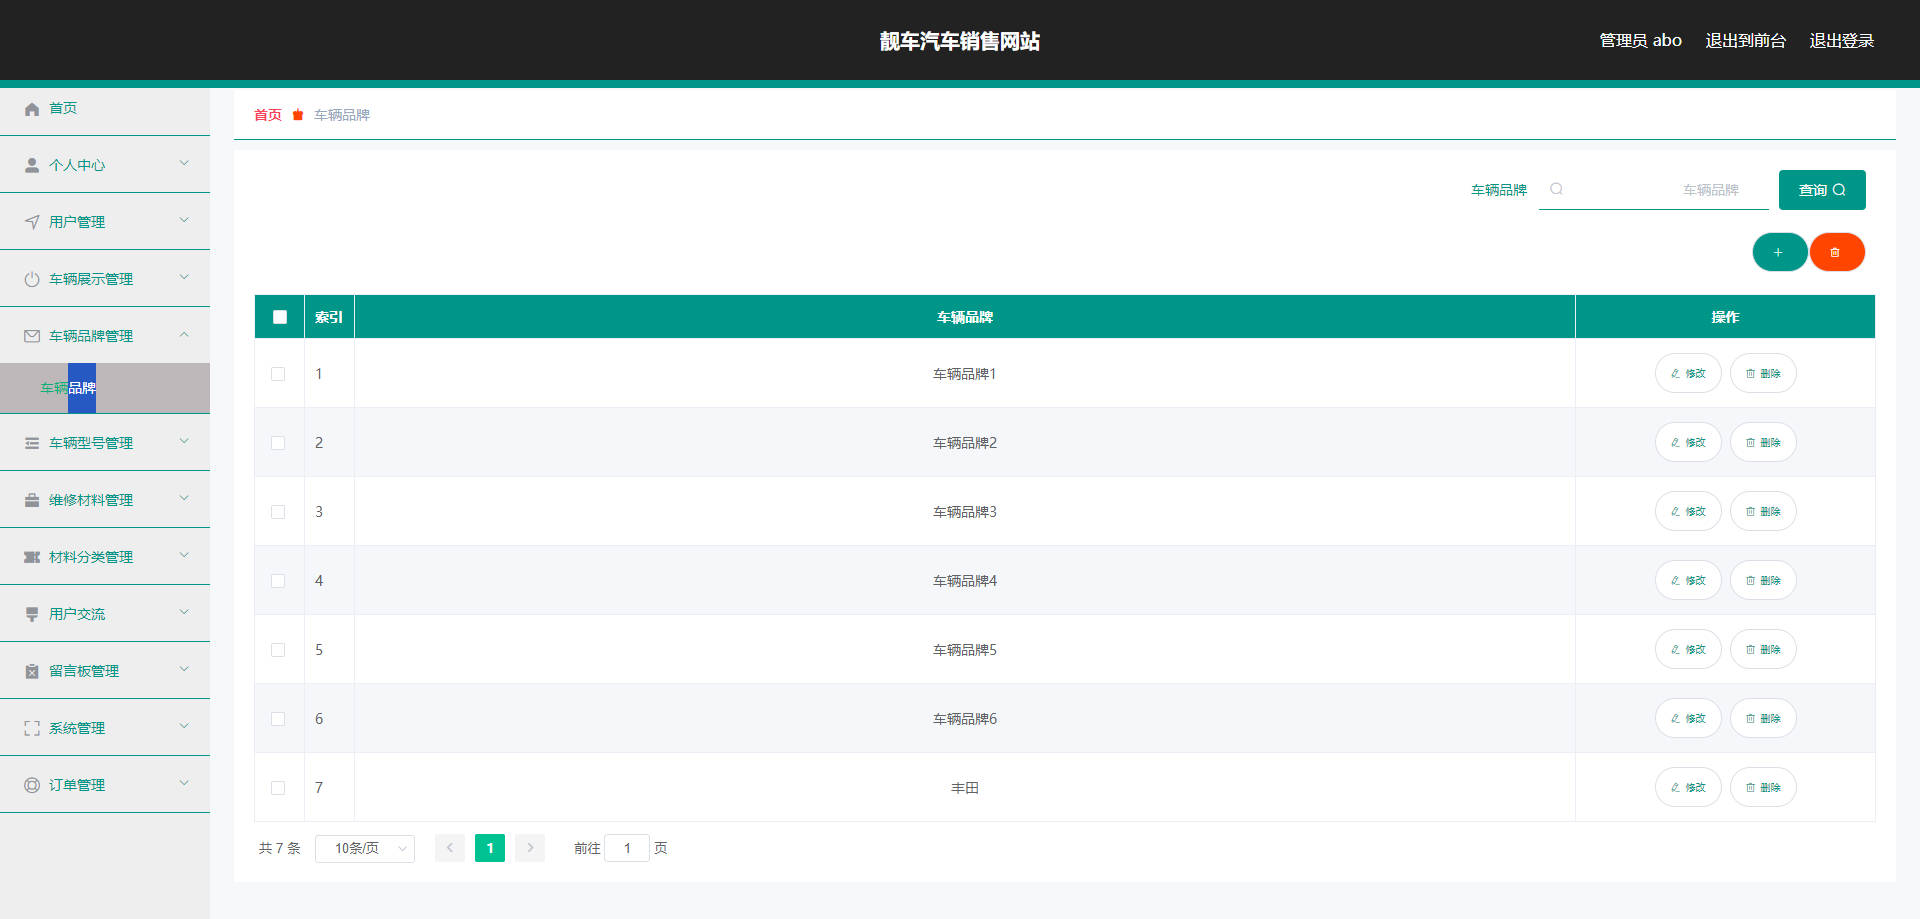The image size is (1920, 919).
Task: Expand the 车辆型号管理 chevron
Action: click(x=184, y=441)
